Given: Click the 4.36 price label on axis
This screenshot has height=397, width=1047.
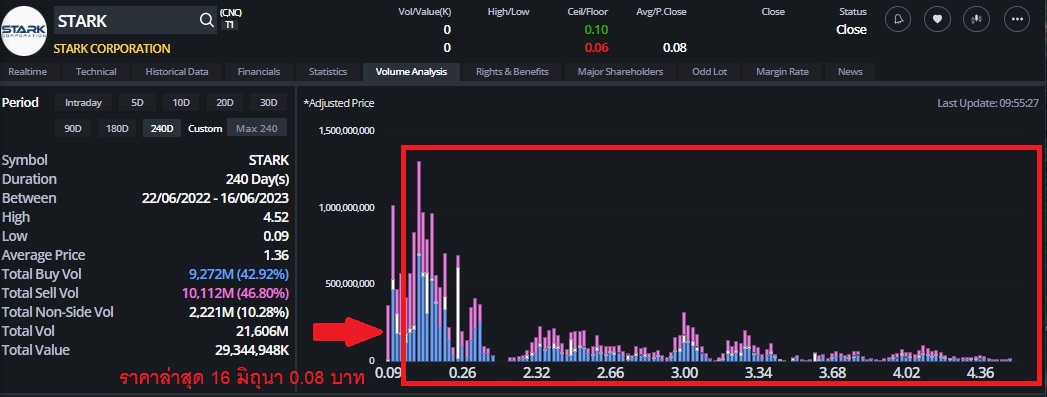Looking at the screenshot, I should [x=980, y=372].
